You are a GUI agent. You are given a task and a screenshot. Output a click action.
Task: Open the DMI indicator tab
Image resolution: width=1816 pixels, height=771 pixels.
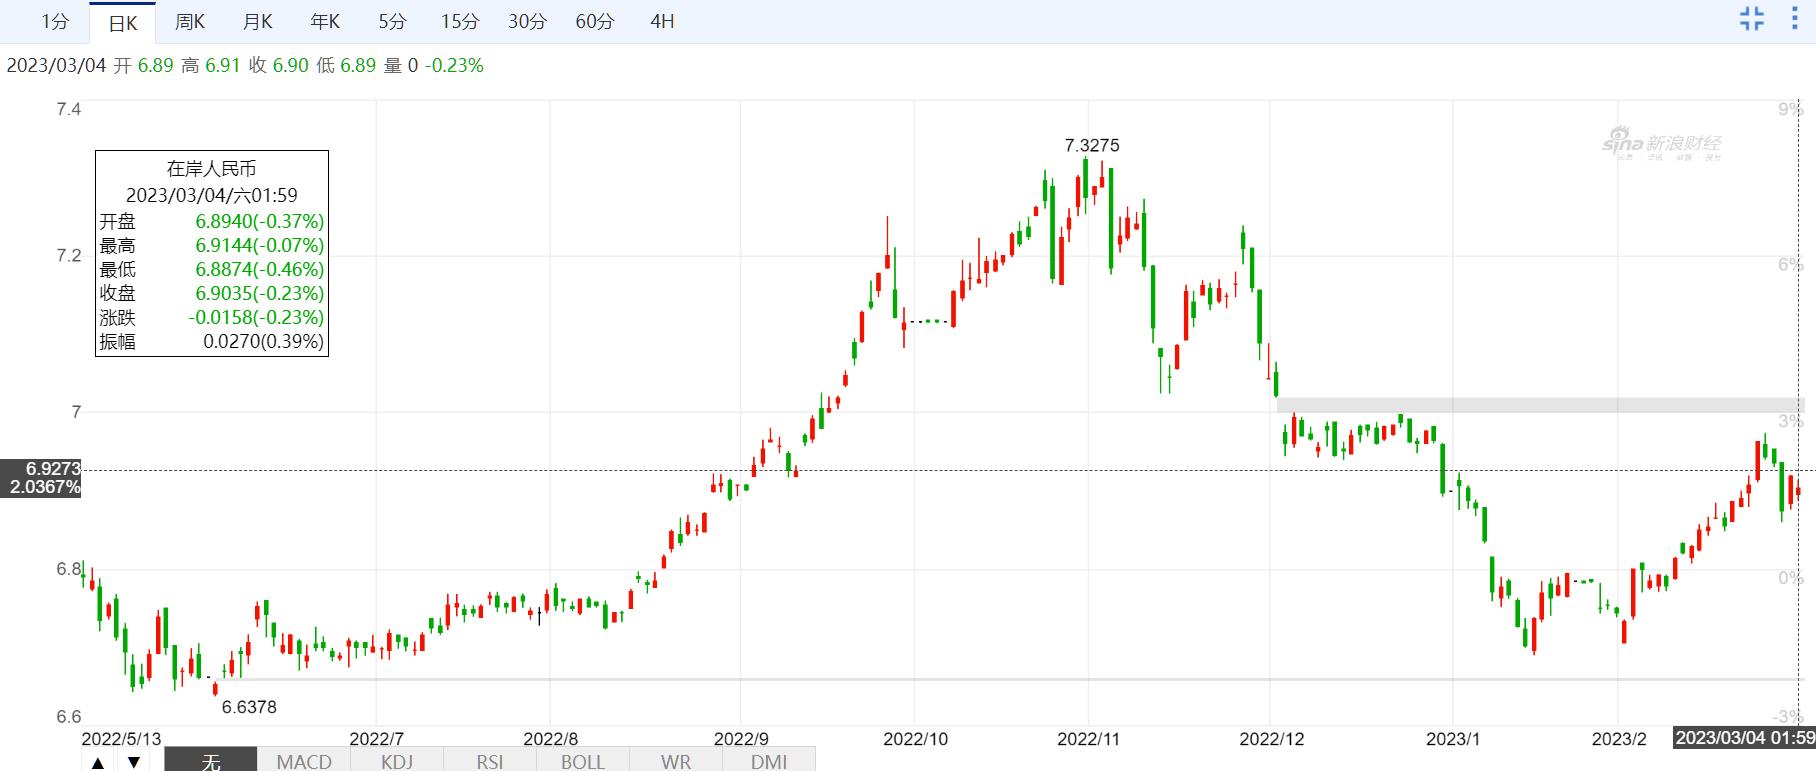(769, 761)
